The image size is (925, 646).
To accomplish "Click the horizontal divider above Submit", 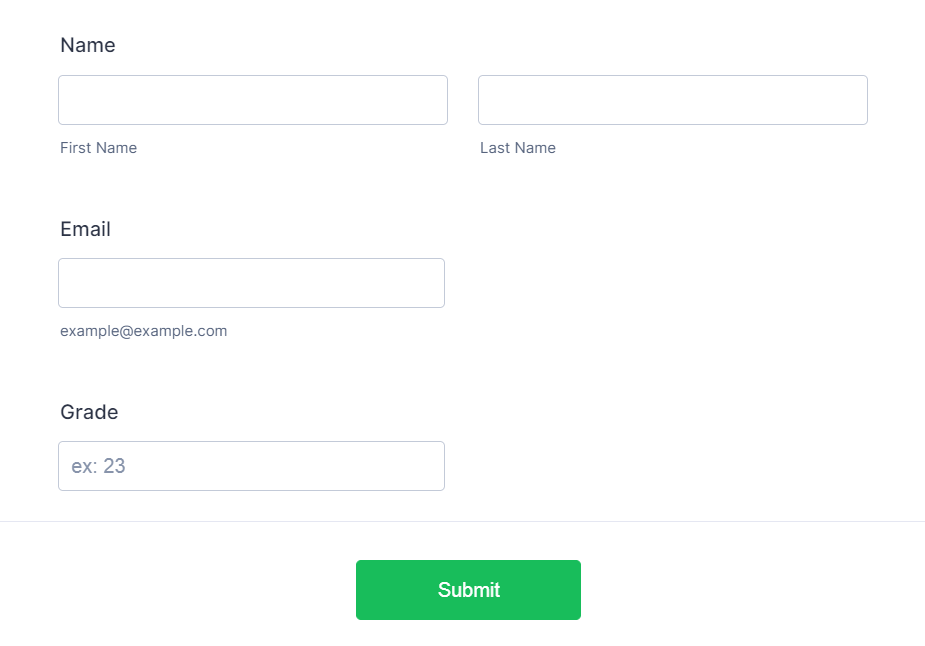I will coord(462,521).
